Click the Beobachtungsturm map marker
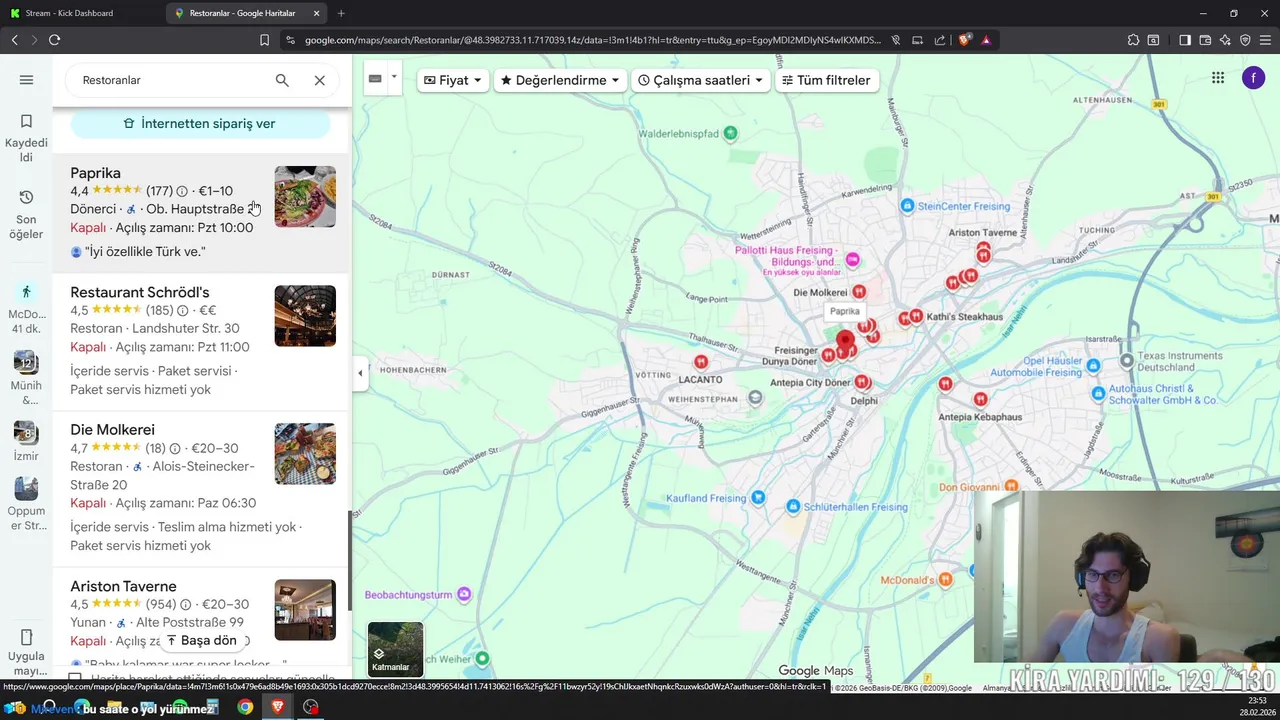 point(464,594)
